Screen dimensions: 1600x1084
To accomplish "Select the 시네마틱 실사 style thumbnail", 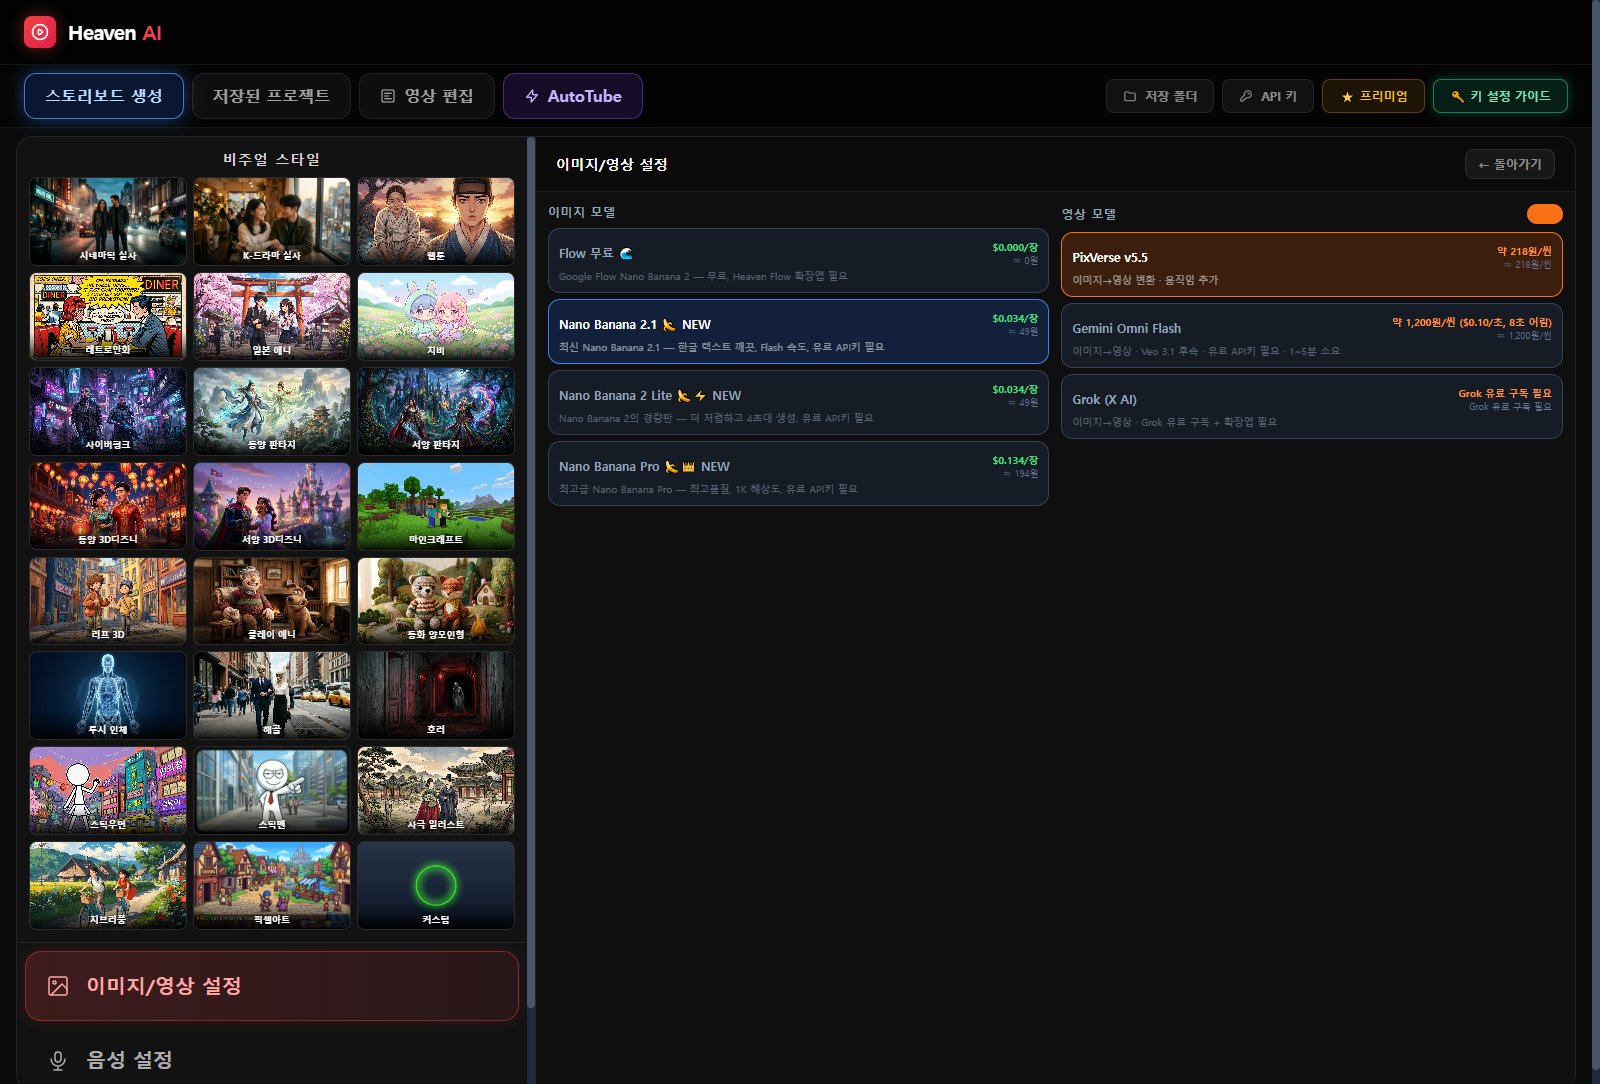I will [108, 221].
